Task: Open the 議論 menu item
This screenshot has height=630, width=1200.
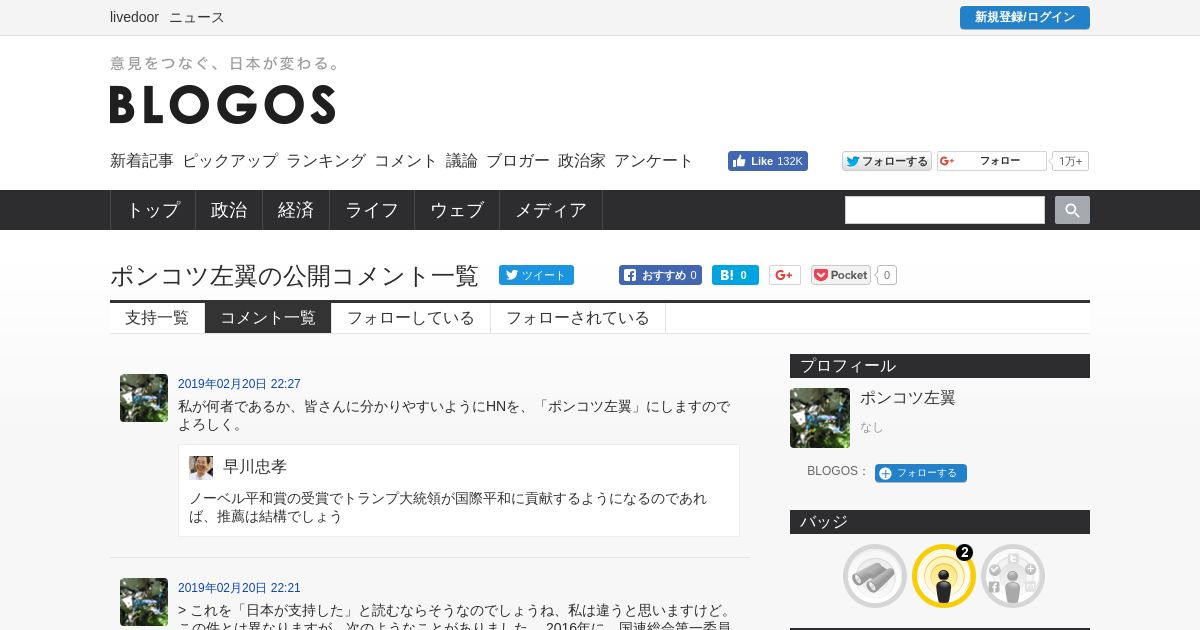Action: pyautogui.click(x=462, y=161)
